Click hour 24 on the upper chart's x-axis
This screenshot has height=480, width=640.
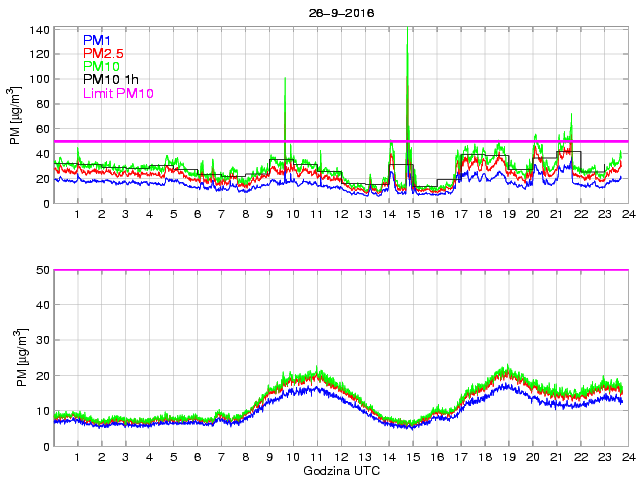point(629,214)
